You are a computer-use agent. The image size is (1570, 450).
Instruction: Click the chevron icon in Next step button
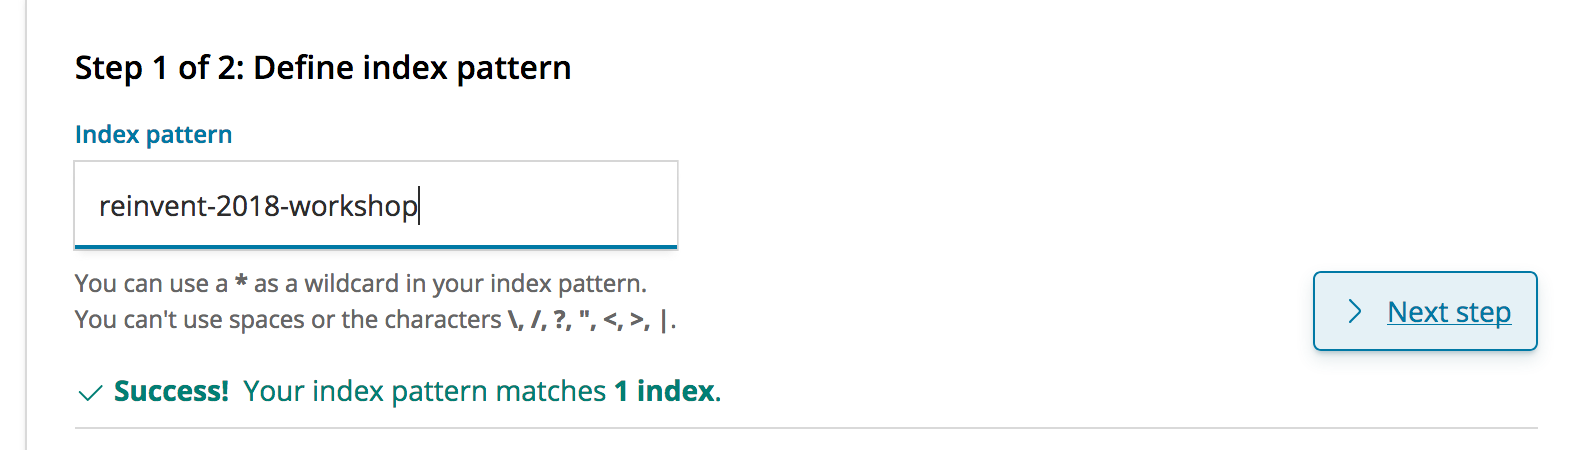1355,311
